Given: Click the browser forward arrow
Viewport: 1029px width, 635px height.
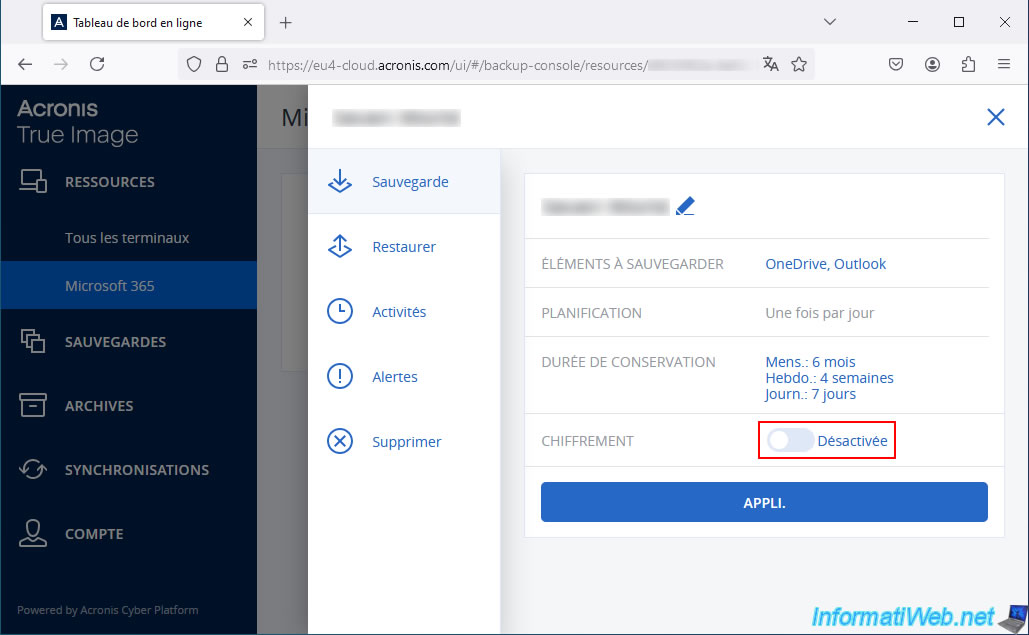Looking at the screenshot, I should click(x=60, y=64).
